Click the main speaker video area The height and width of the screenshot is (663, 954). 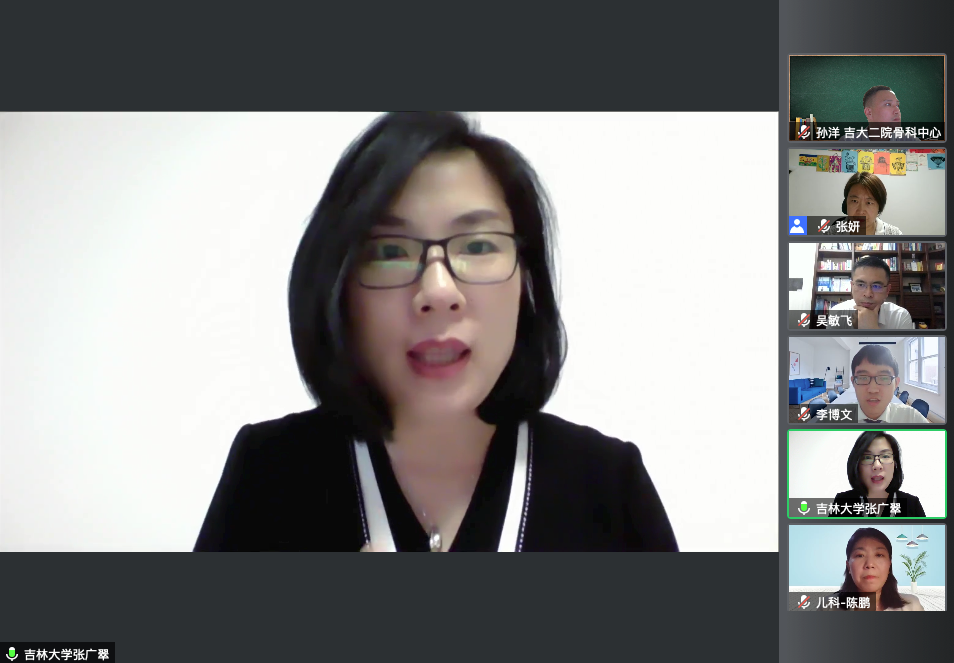click(x=389, y=332)
